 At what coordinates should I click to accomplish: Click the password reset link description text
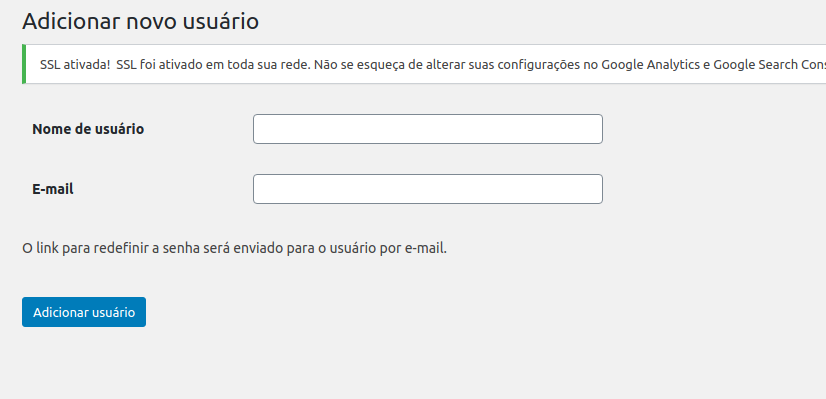234,248
